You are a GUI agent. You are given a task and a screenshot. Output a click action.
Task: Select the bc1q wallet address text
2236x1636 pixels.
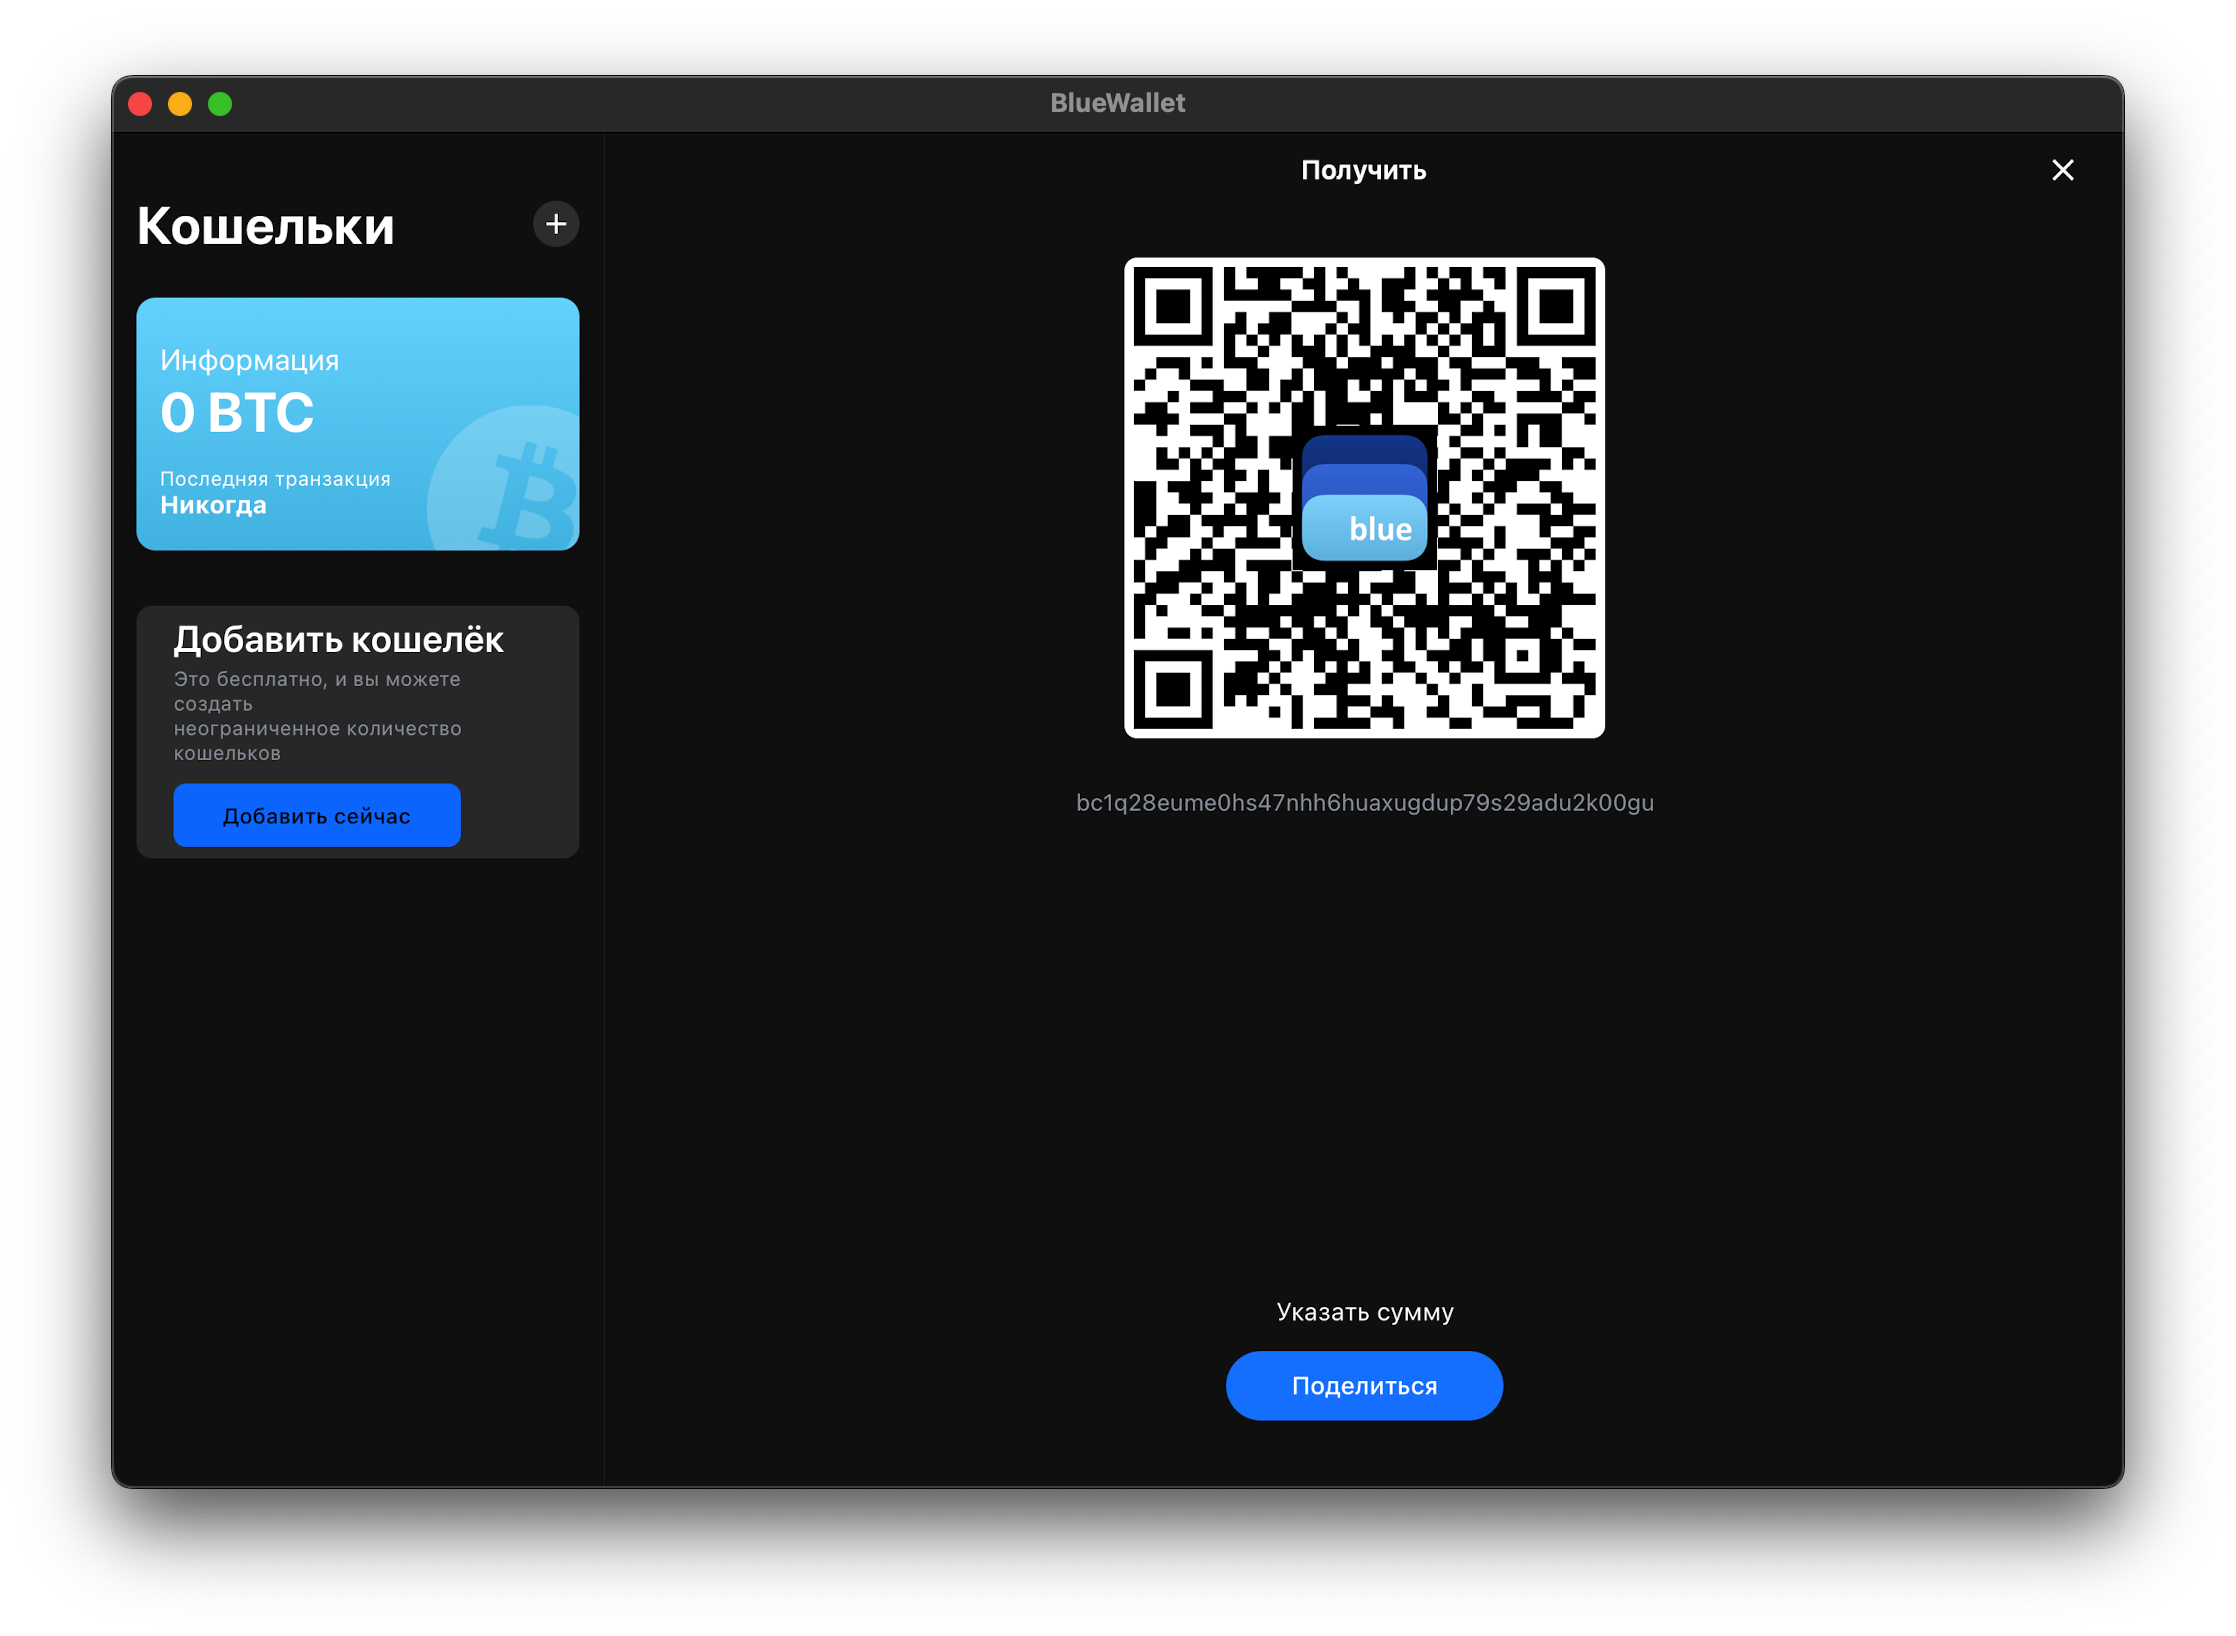pos(1364,802)
